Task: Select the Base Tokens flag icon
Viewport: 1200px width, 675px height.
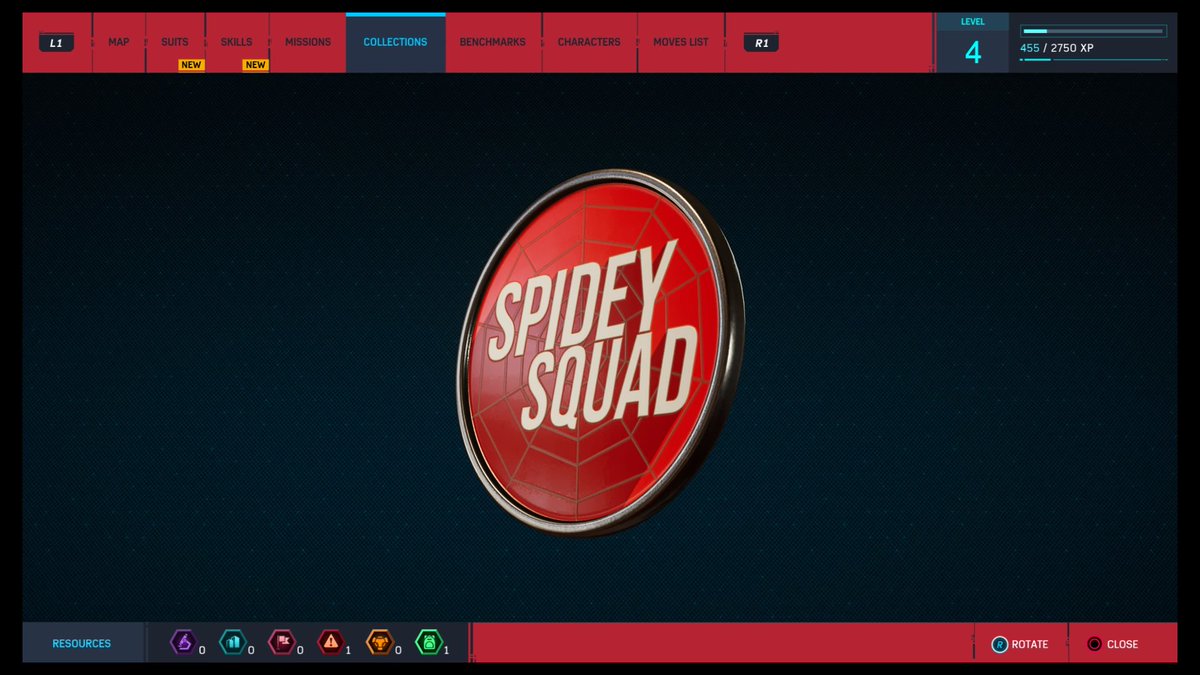Action: (282, 643)
